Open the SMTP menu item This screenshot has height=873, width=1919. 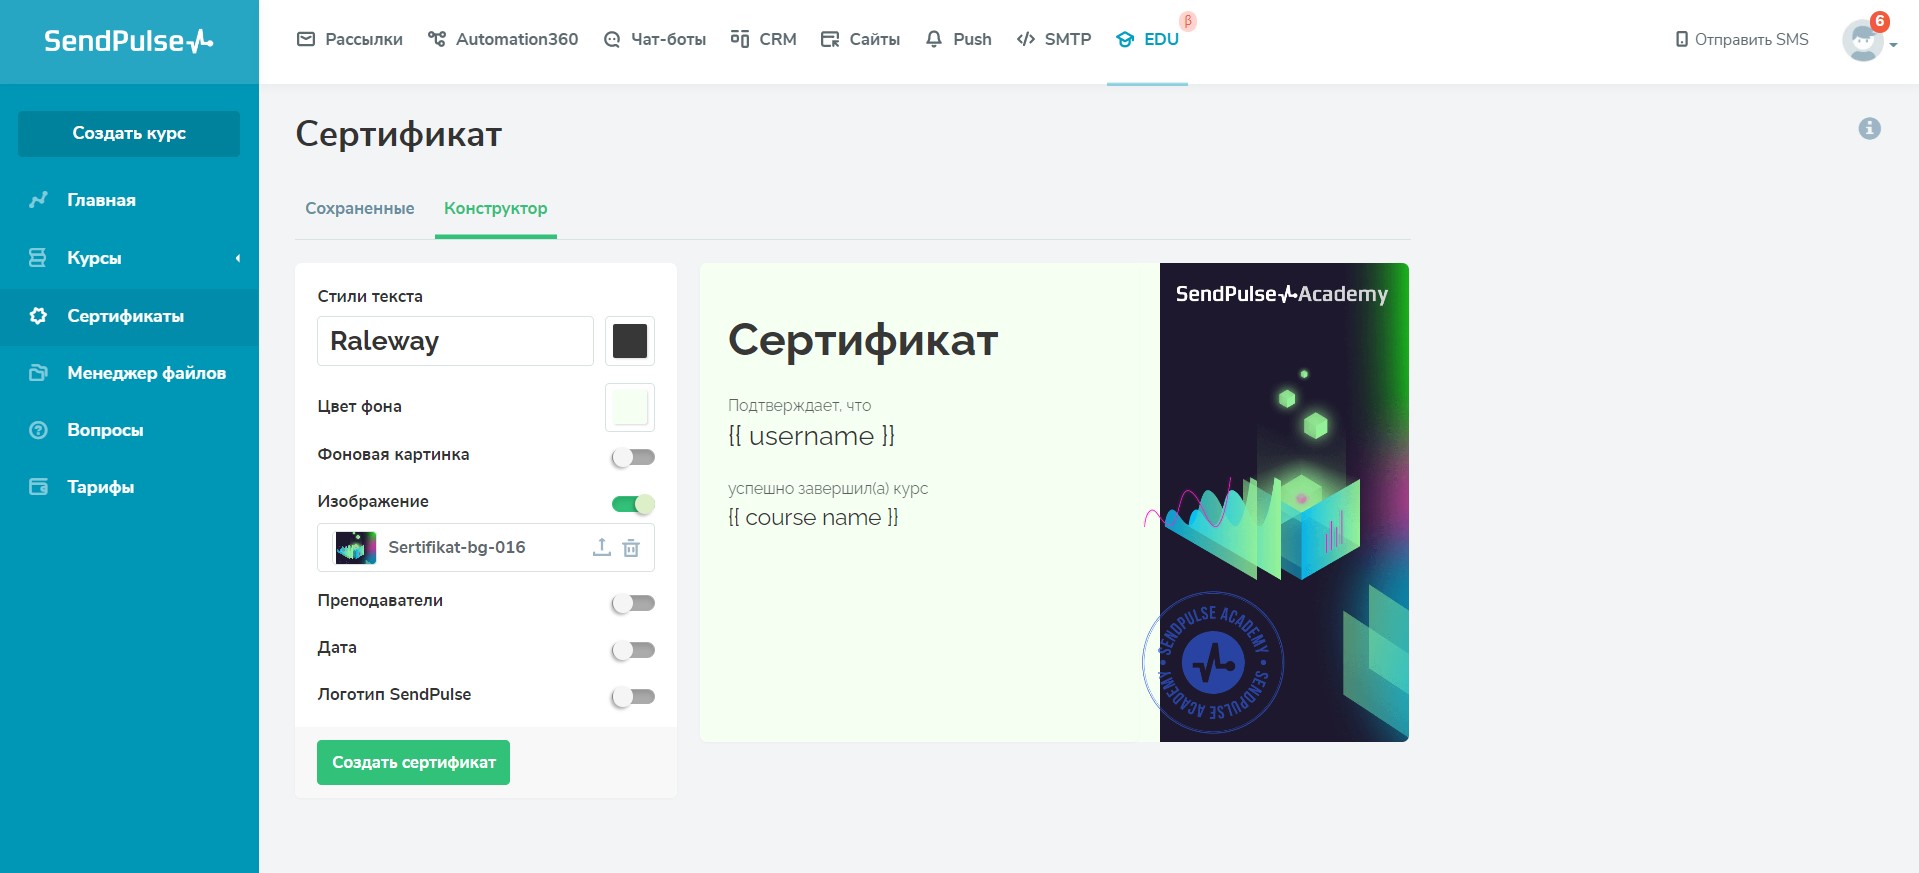point(1054,39)
